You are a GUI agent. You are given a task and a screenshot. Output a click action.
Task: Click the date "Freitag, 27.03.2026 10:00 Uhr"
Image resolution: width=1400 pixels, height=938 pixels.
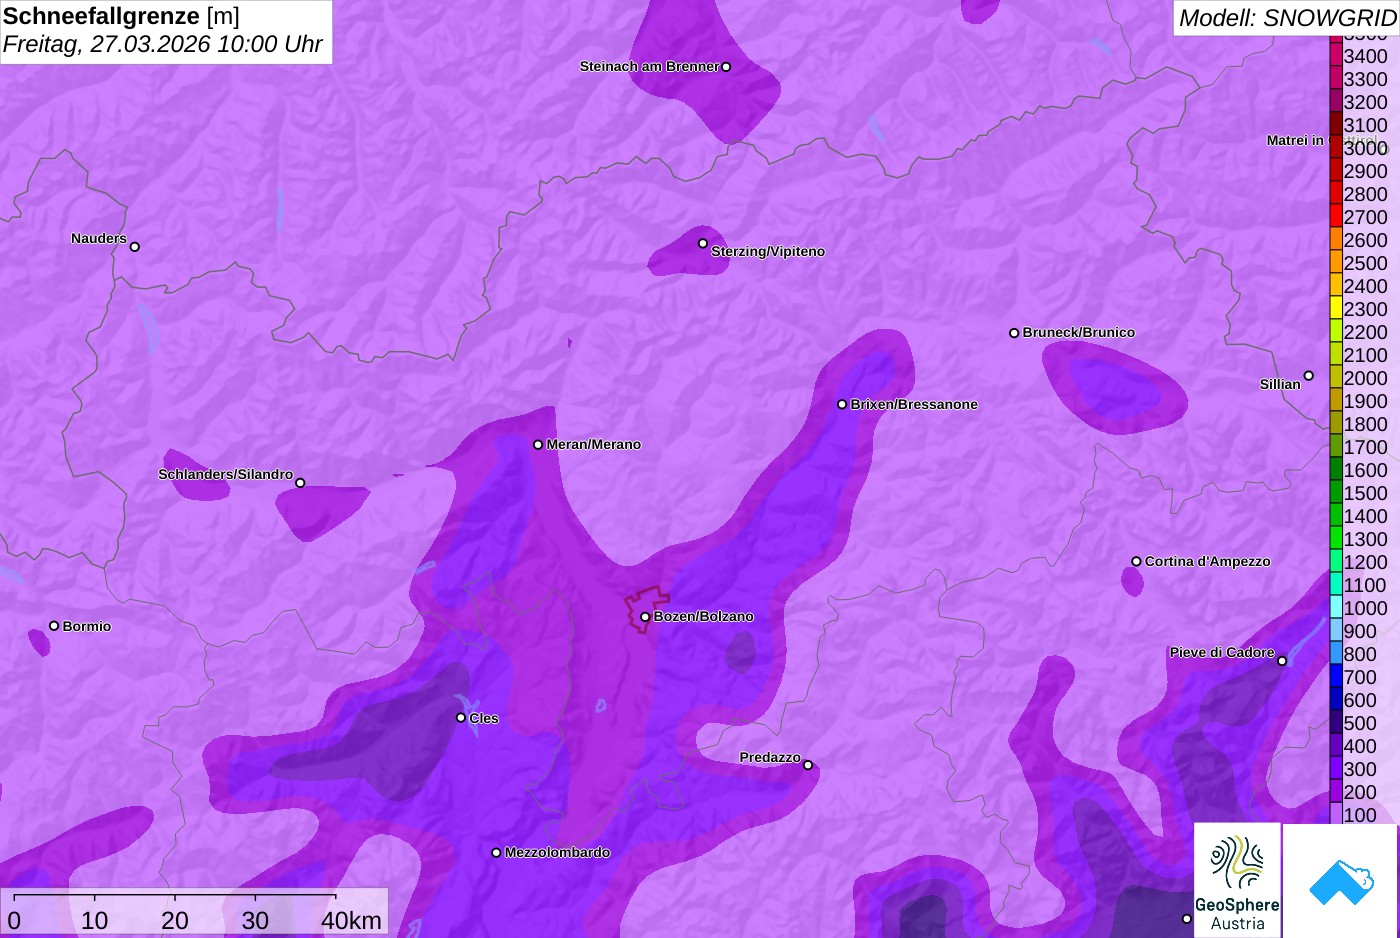point(163,44)
